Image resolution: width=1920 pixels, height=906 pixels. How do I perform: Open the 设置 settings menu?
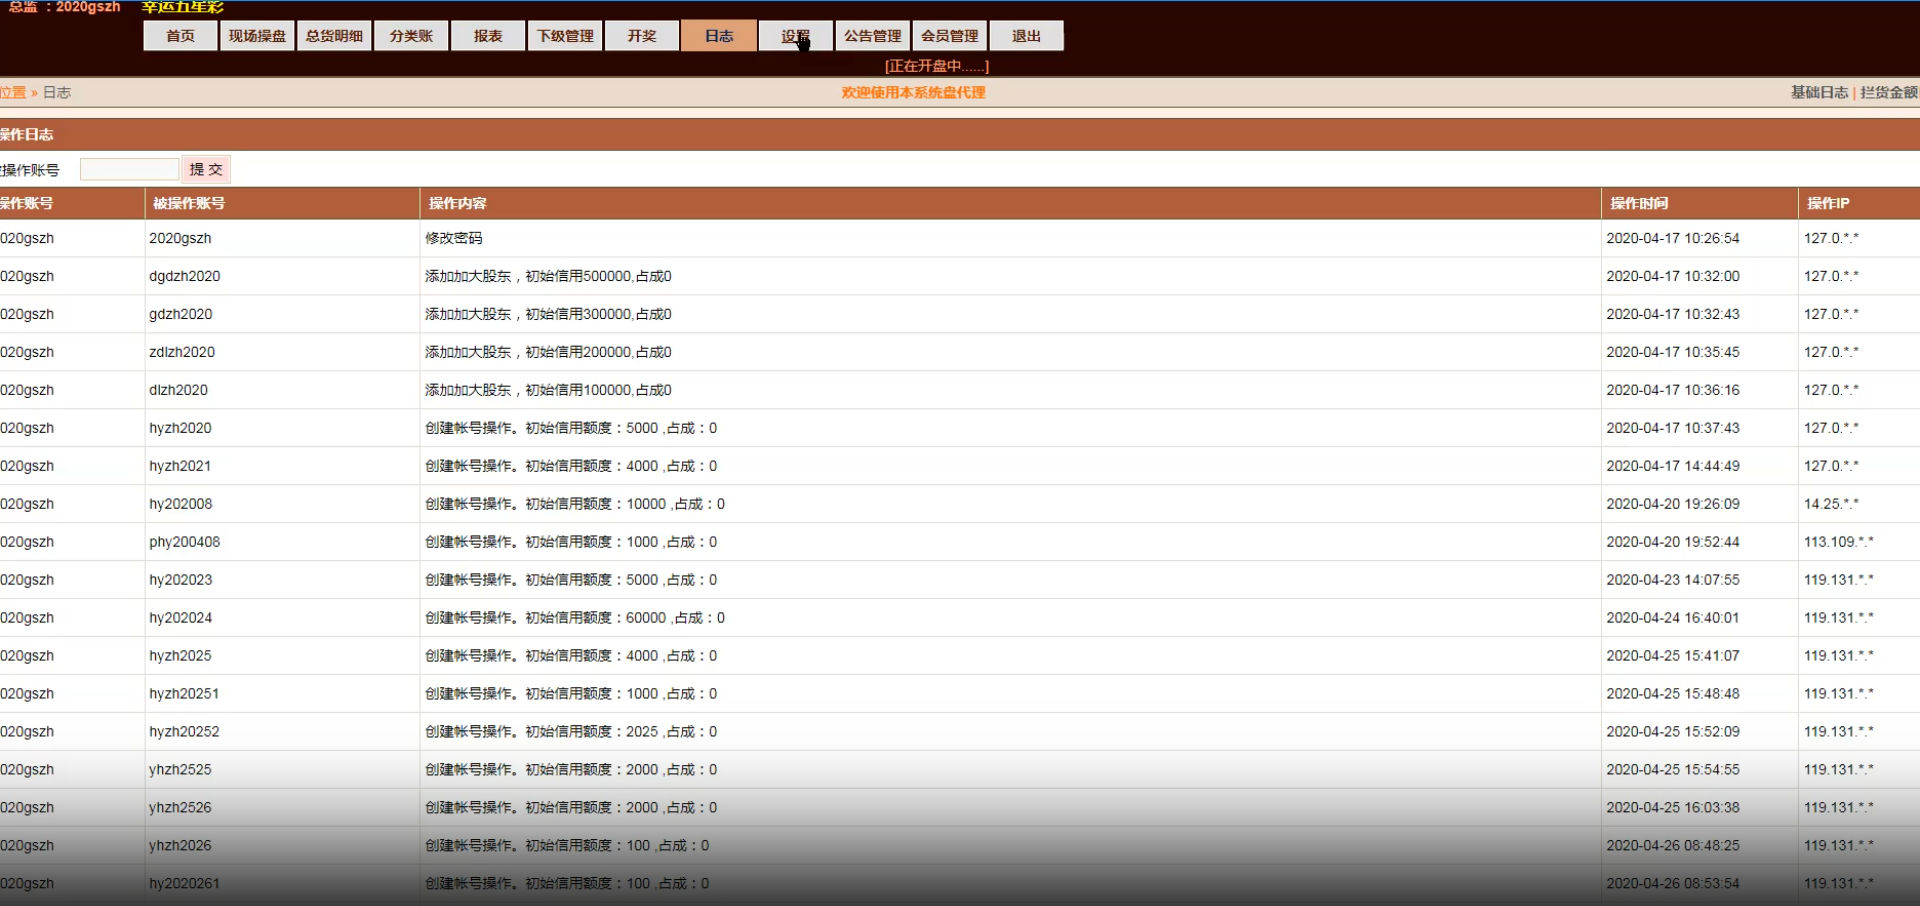pyautogui.click(x=796, y=36)
